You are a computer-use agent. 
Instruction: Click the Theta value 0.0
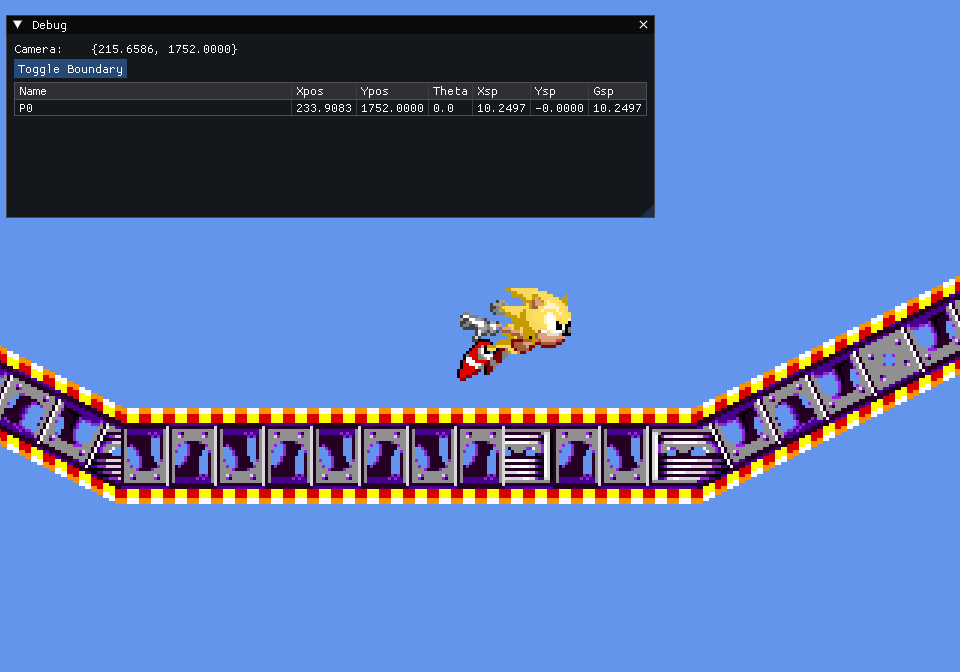click(x=443, y=108)
